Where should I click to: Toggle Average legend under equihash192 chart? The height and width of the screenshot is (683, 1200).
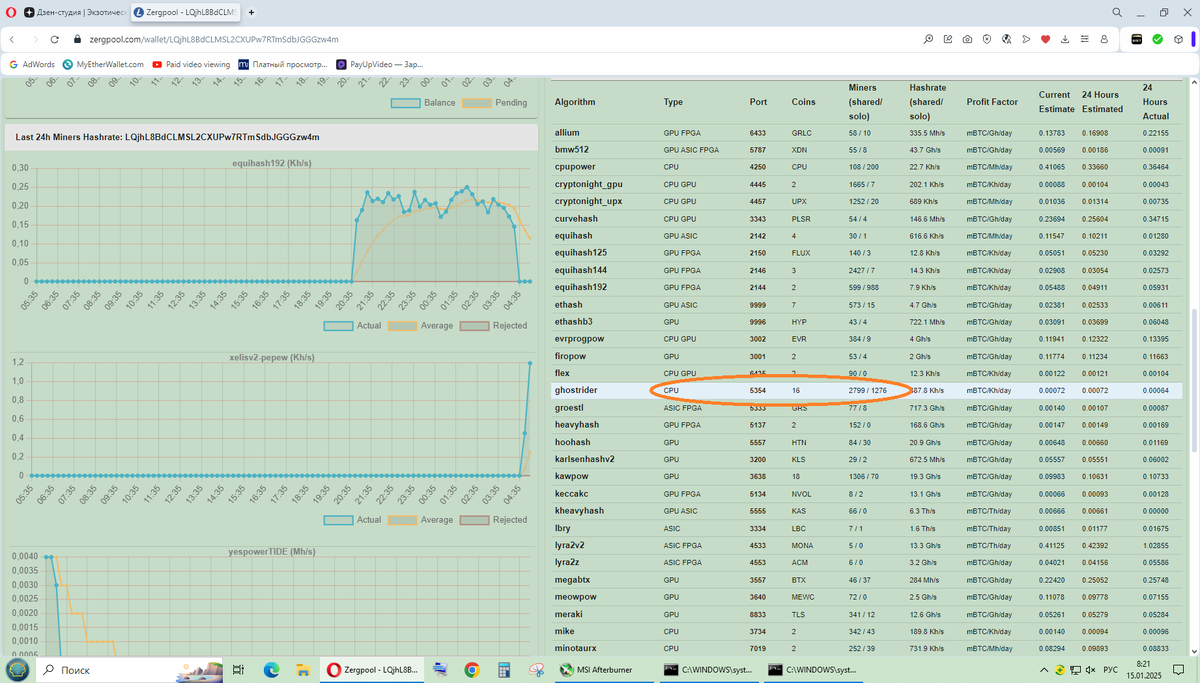pos(421,325)
